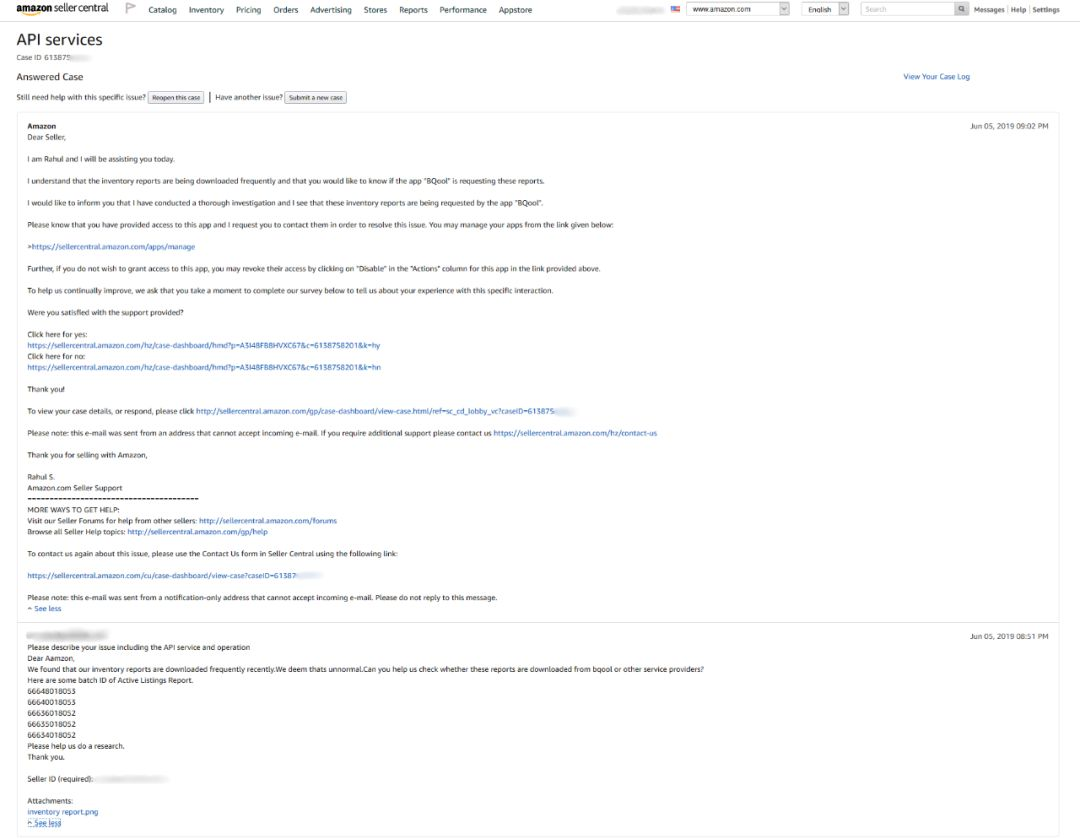This screenshot has width=1080, height=839.
Task: Click the search magnifier button
Action: [x=961, y=9]
